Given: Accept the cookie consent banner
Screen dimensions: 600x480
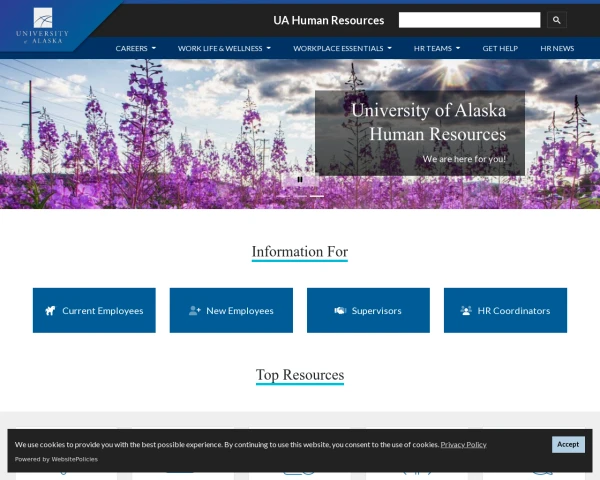Looking at the screenshot, I should tap(568, 444).
